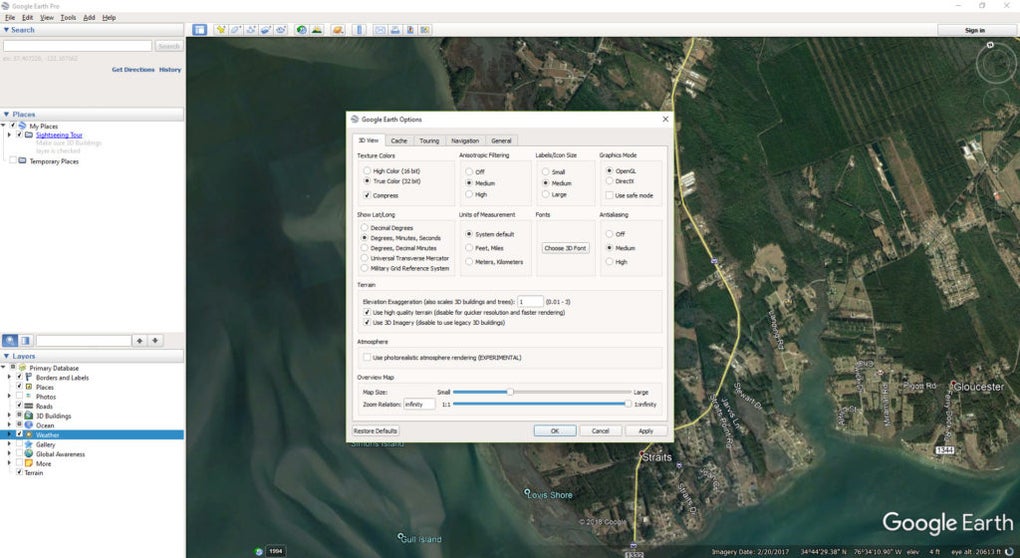1020x558 pixels.
Task: Click the Add Placemark pushpin icon
Action: point(221,30)
